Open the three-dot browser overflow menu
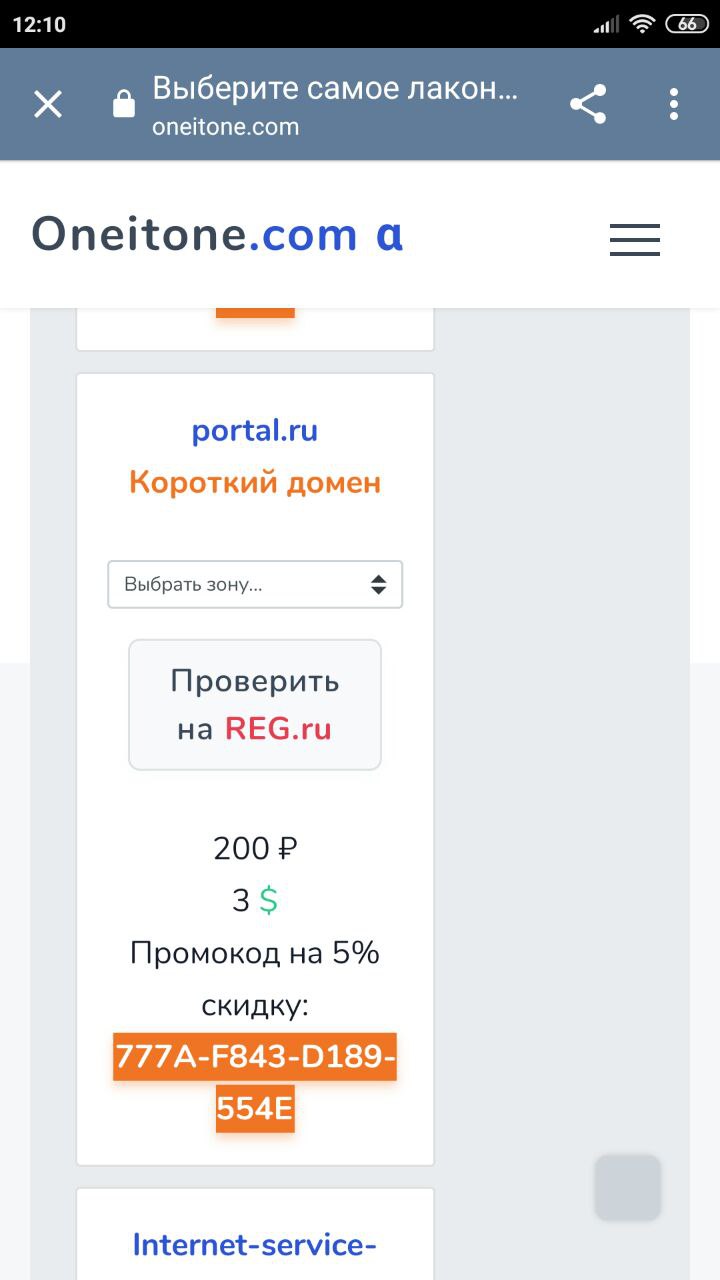Viewport: 720px width, 1280px height. [x=673, y=104]
